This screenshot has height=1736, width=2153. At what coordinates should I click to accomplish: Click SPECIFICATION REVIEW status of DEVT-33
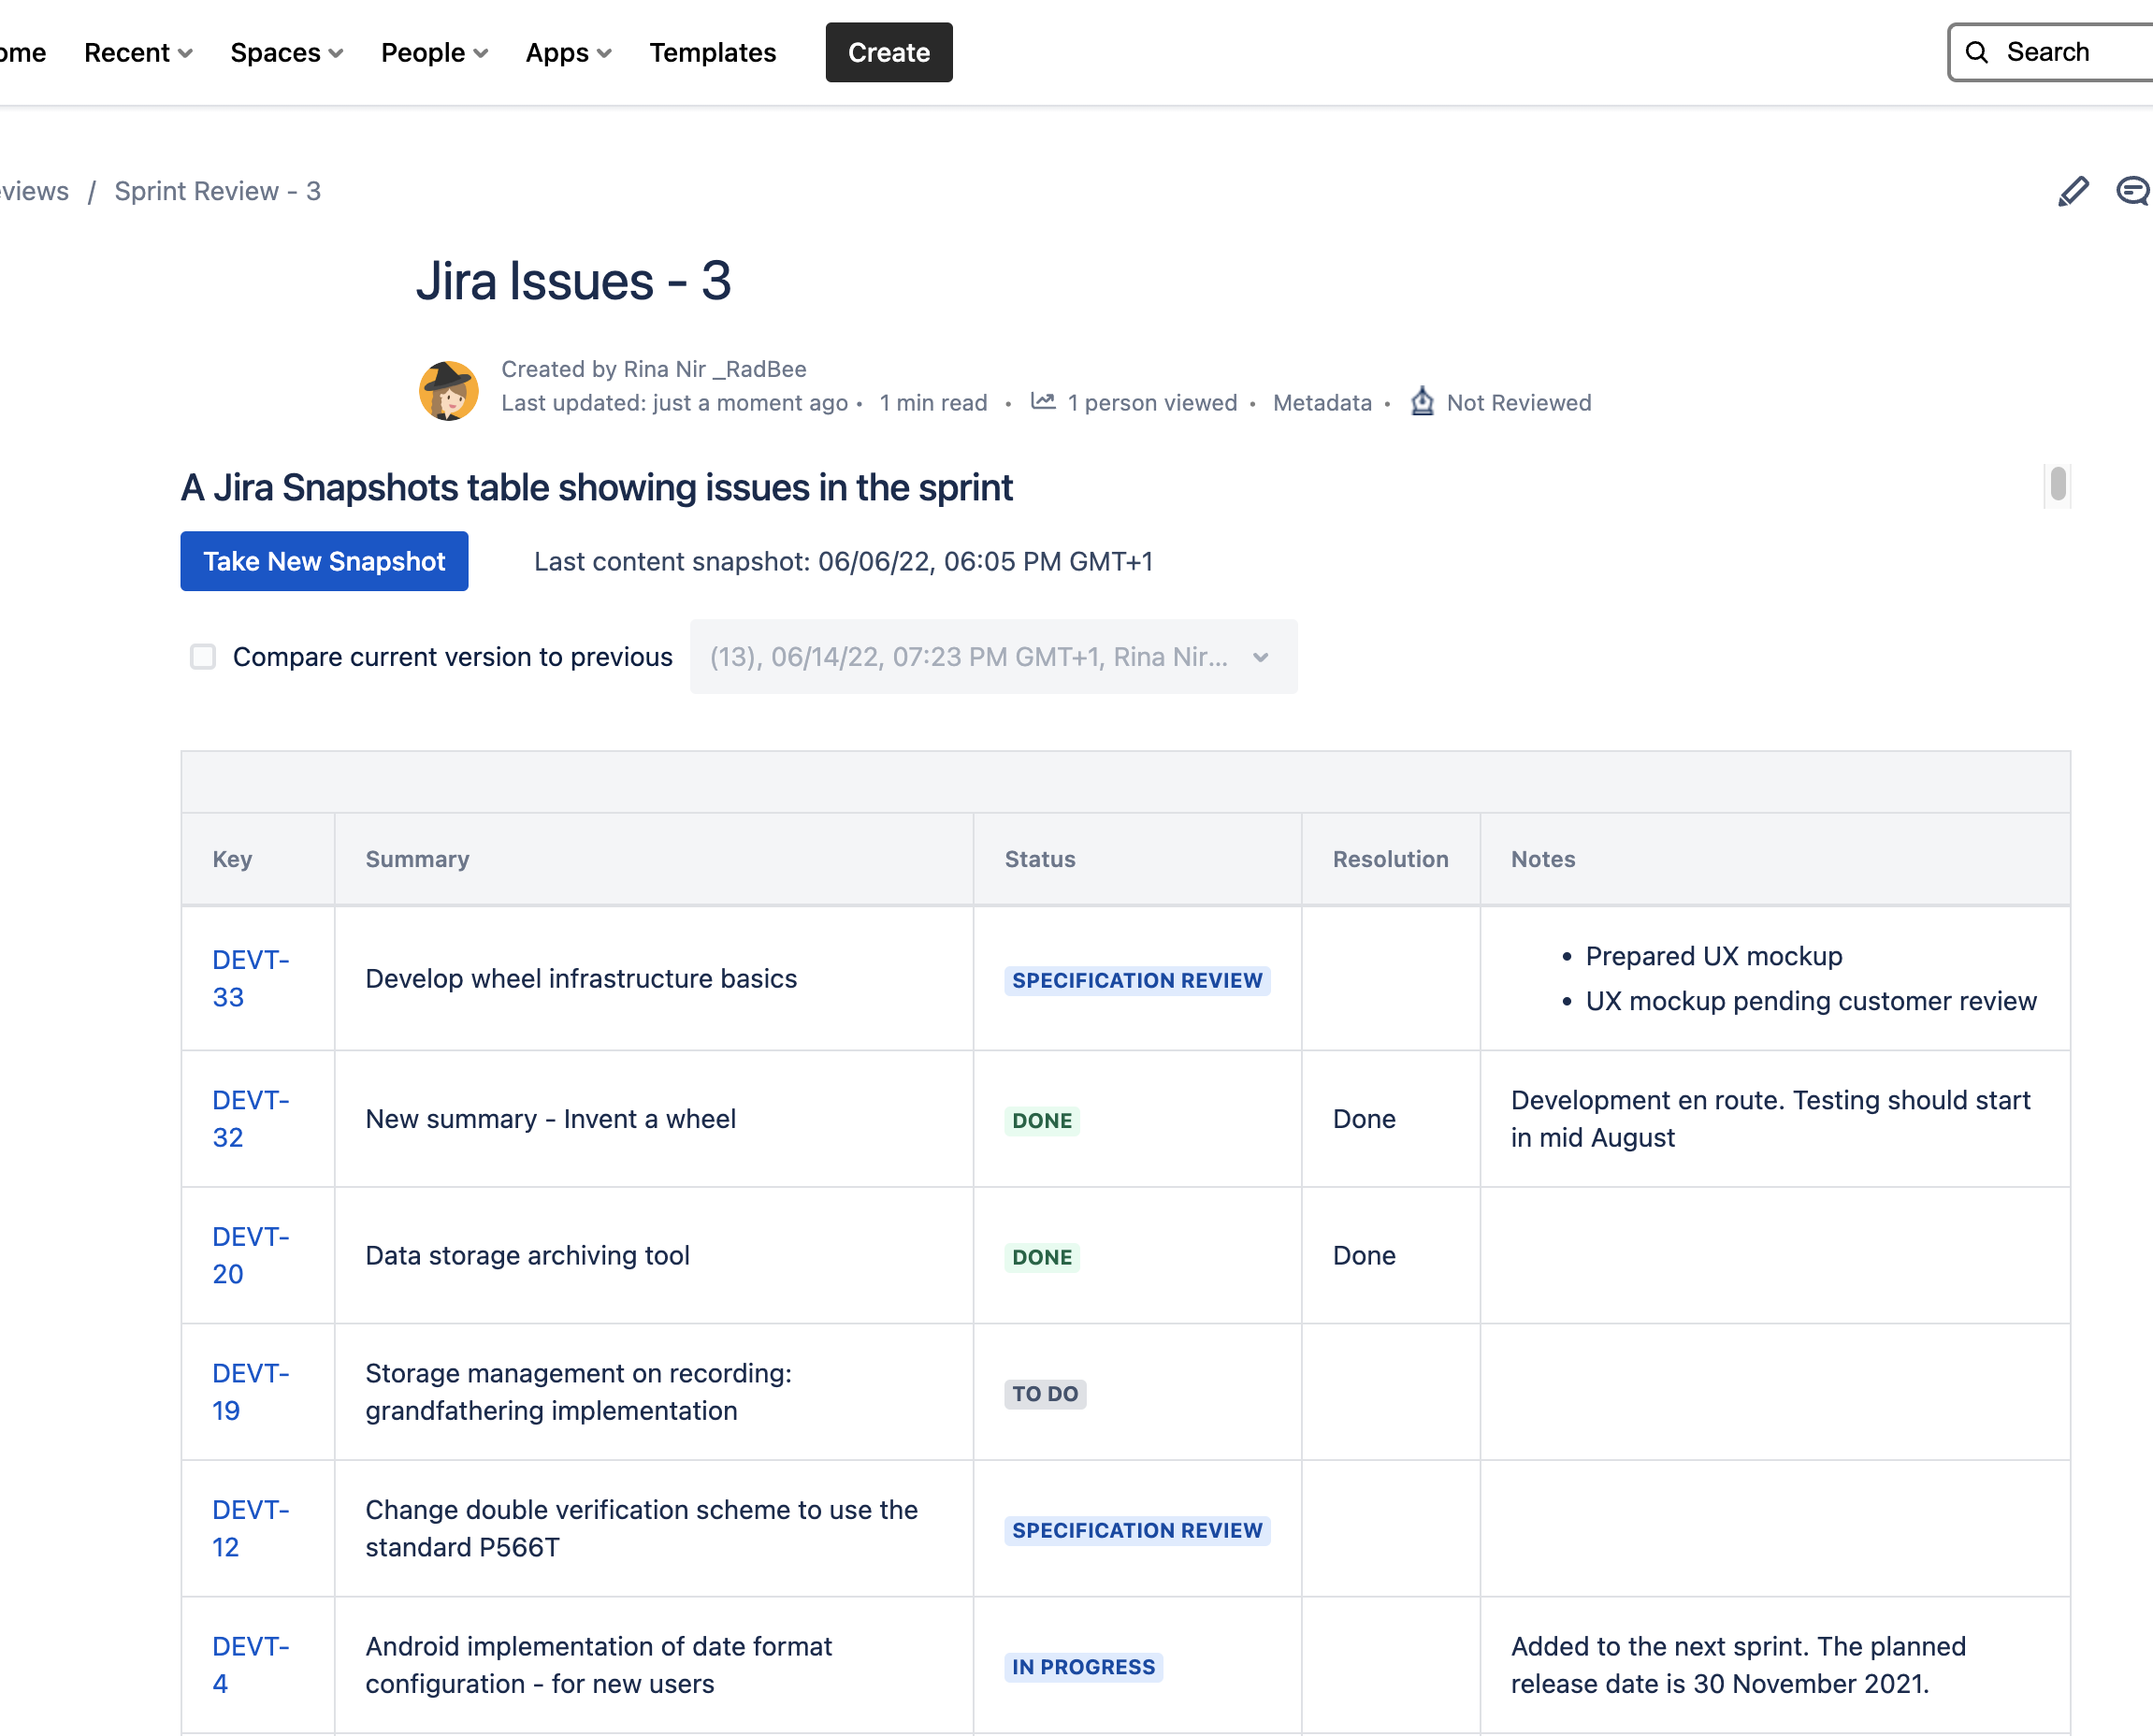click(x=1137, y=980)
